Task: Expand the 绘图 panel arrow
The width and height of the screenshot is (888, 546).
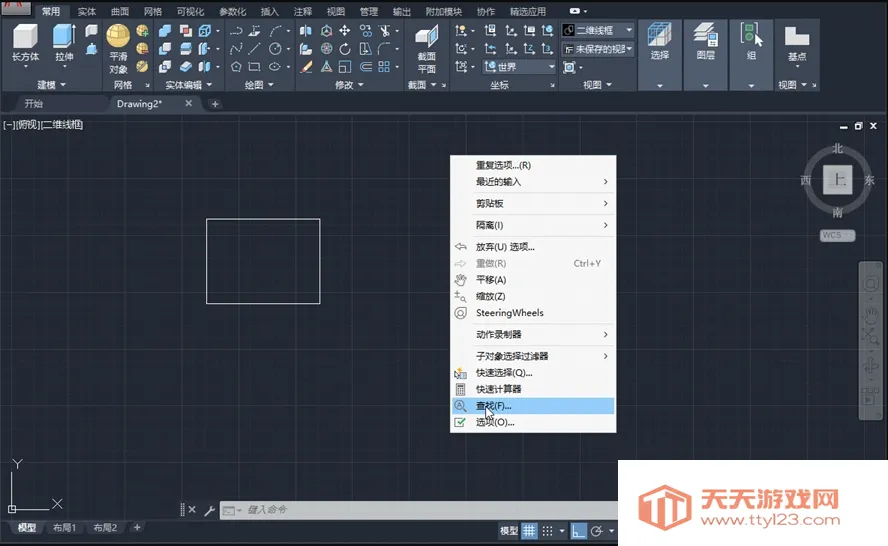Action: [x=271, y=85]
